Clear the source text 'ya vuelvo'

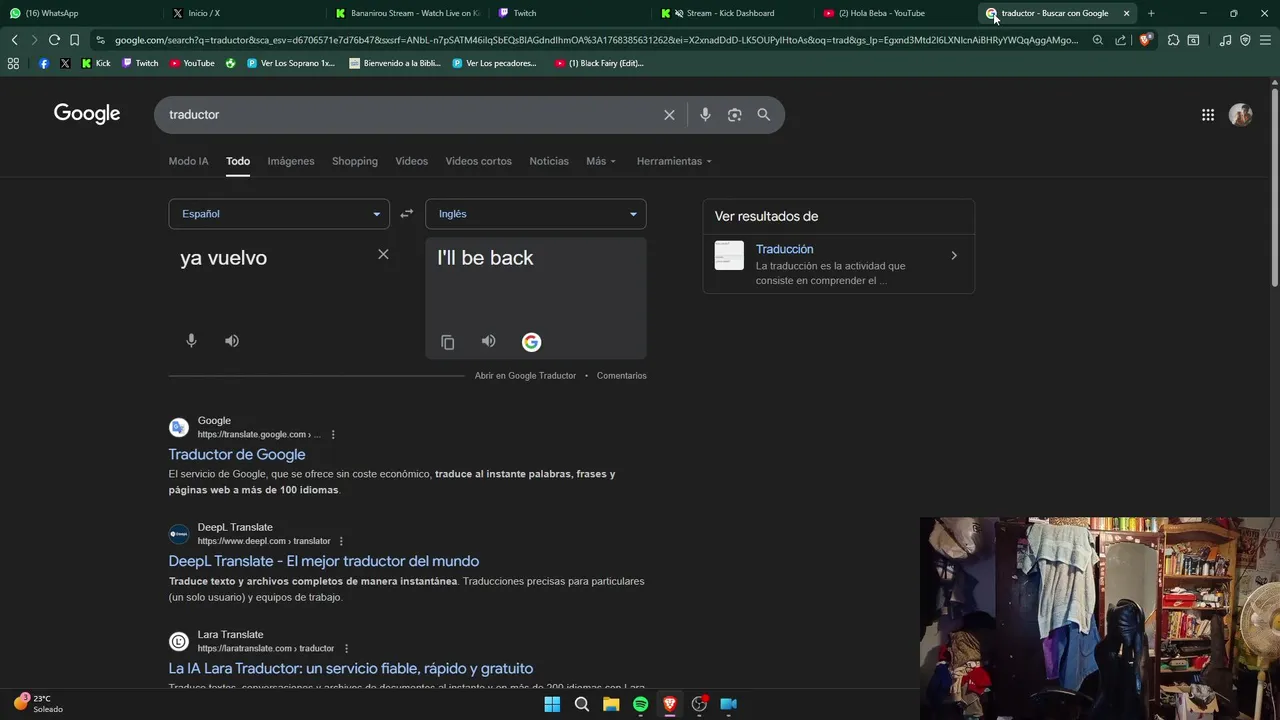[x=383, y=254]
